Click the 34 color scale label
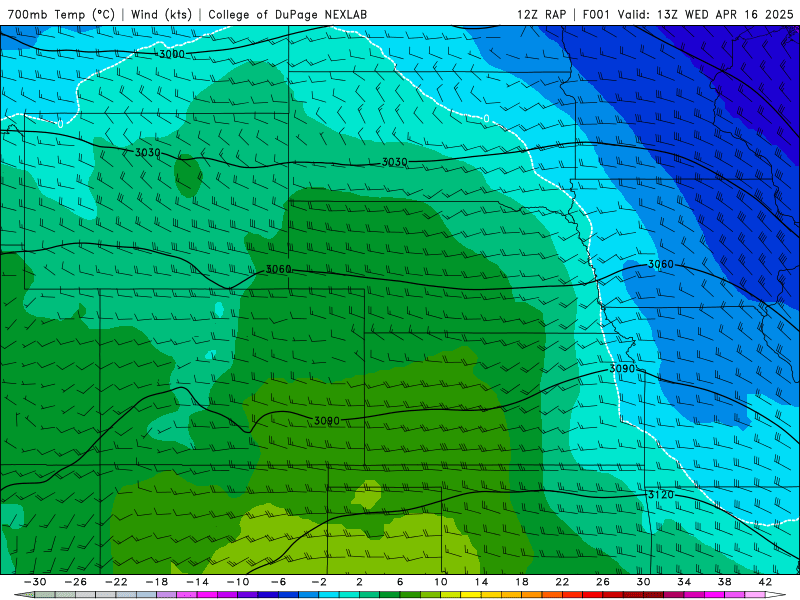 [x=684, y=582]
